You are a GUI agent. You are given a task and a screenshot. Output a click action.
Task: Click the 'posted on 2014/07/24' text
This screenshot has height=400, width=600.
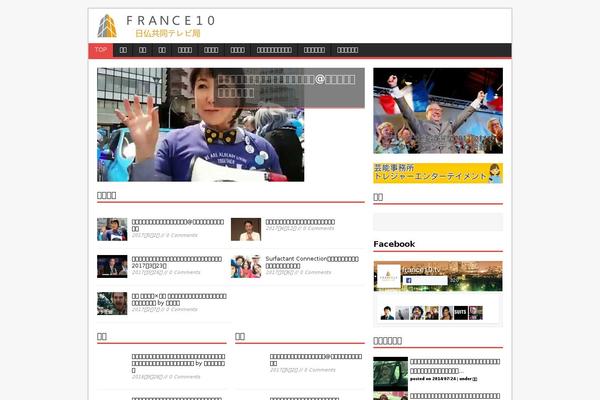433,379
